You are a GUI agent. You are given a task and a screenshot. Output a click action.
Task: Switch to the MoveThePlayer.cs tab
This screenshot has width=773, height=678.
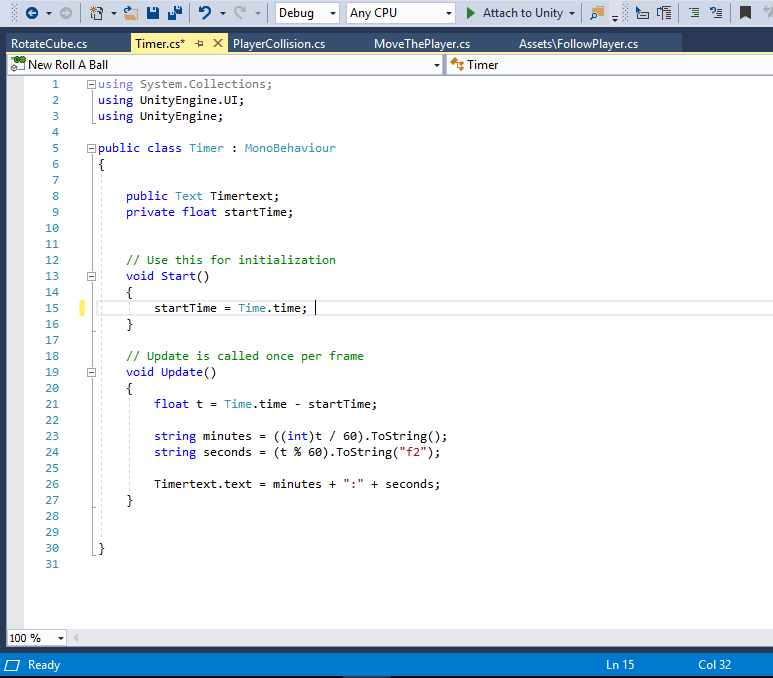coord(422,44)
